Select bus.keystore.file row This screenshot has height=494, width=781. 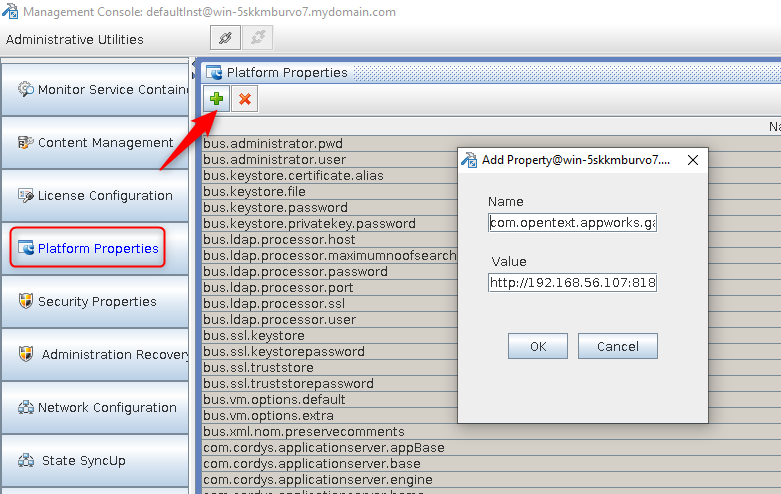[x=330, y=191]
